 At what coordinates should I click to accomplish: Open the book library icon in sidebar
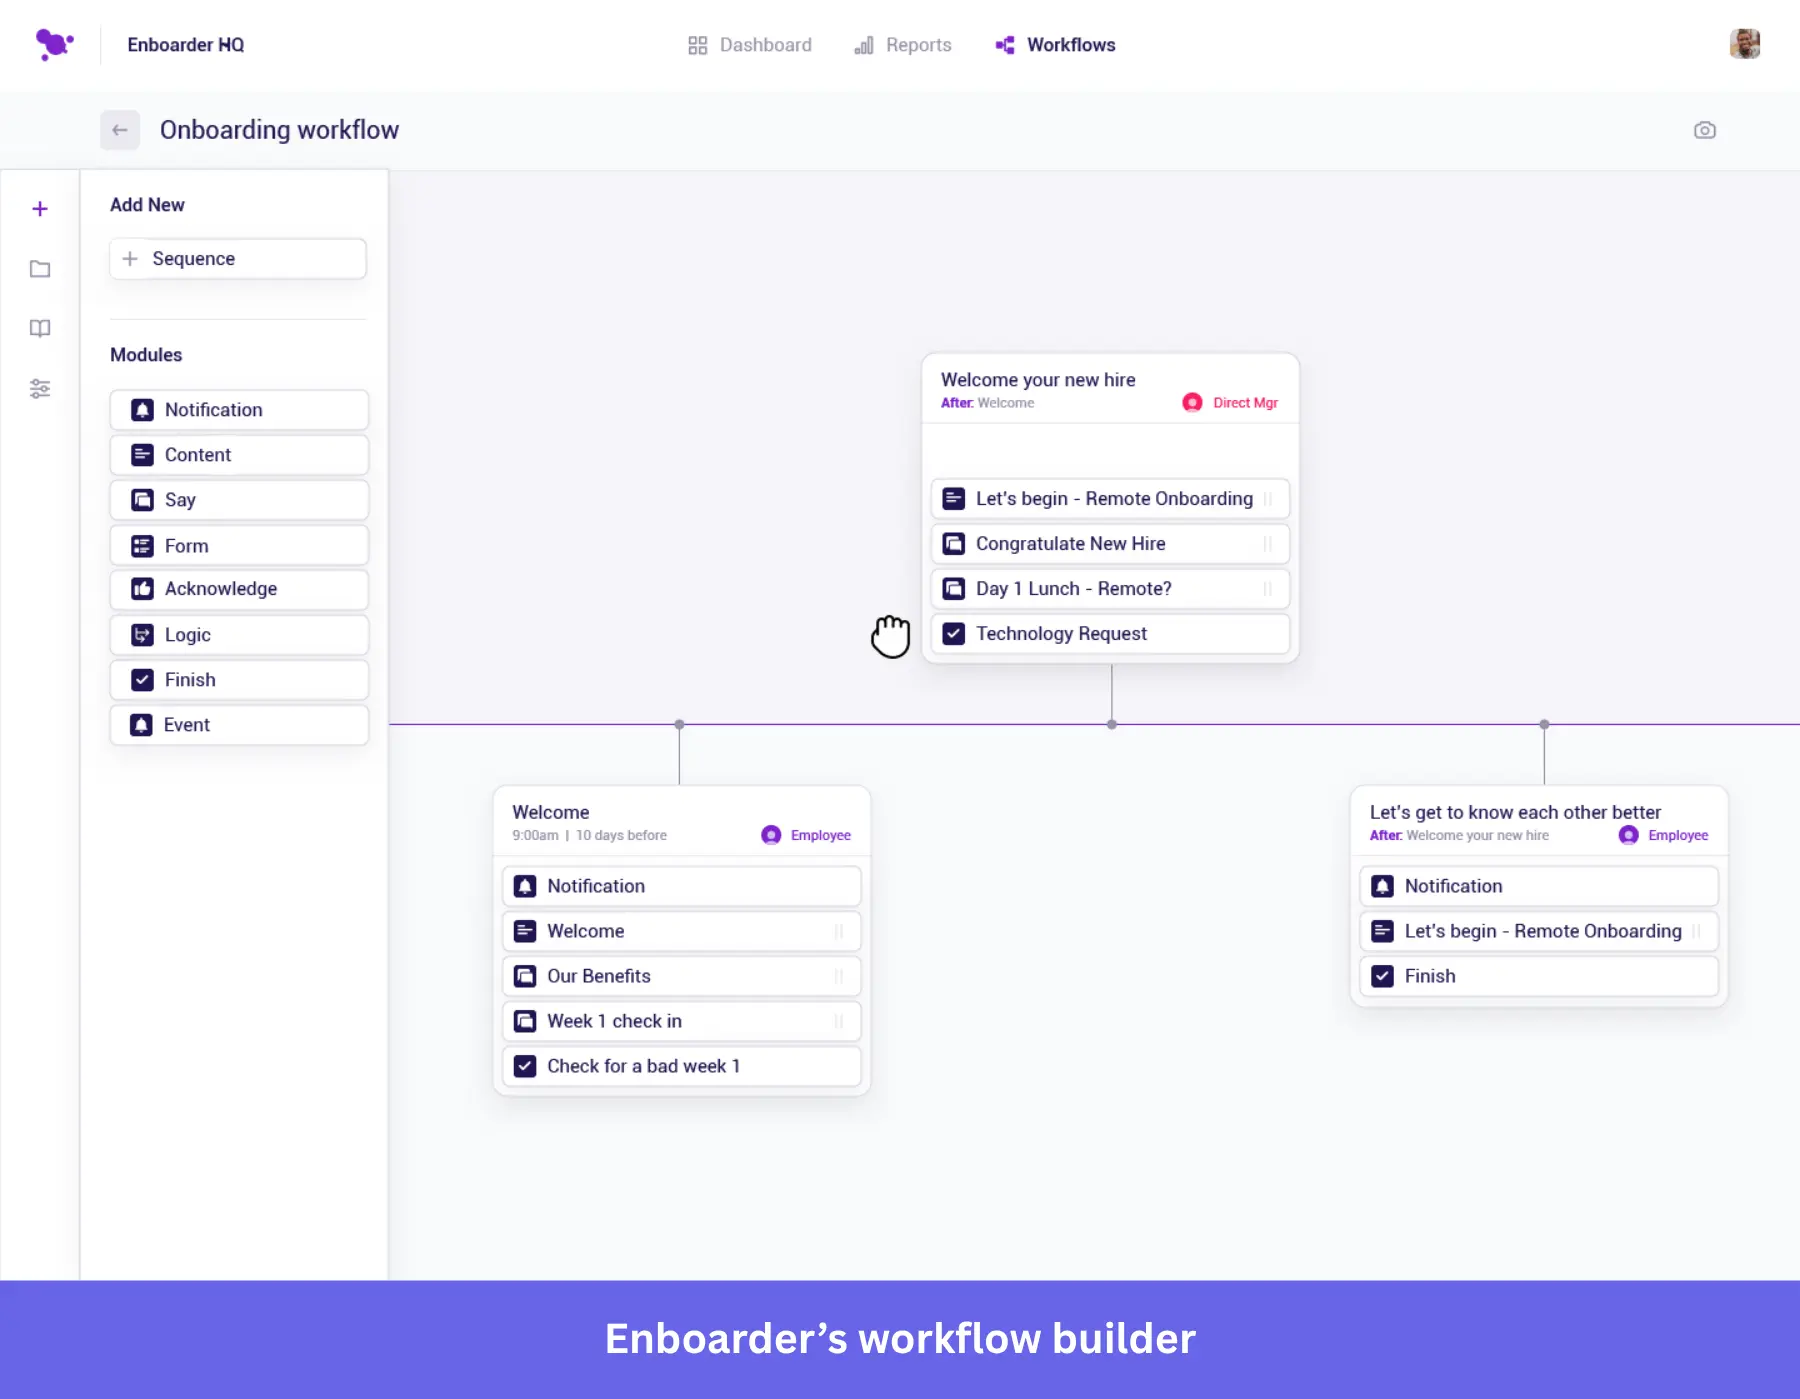pos(40,328)
